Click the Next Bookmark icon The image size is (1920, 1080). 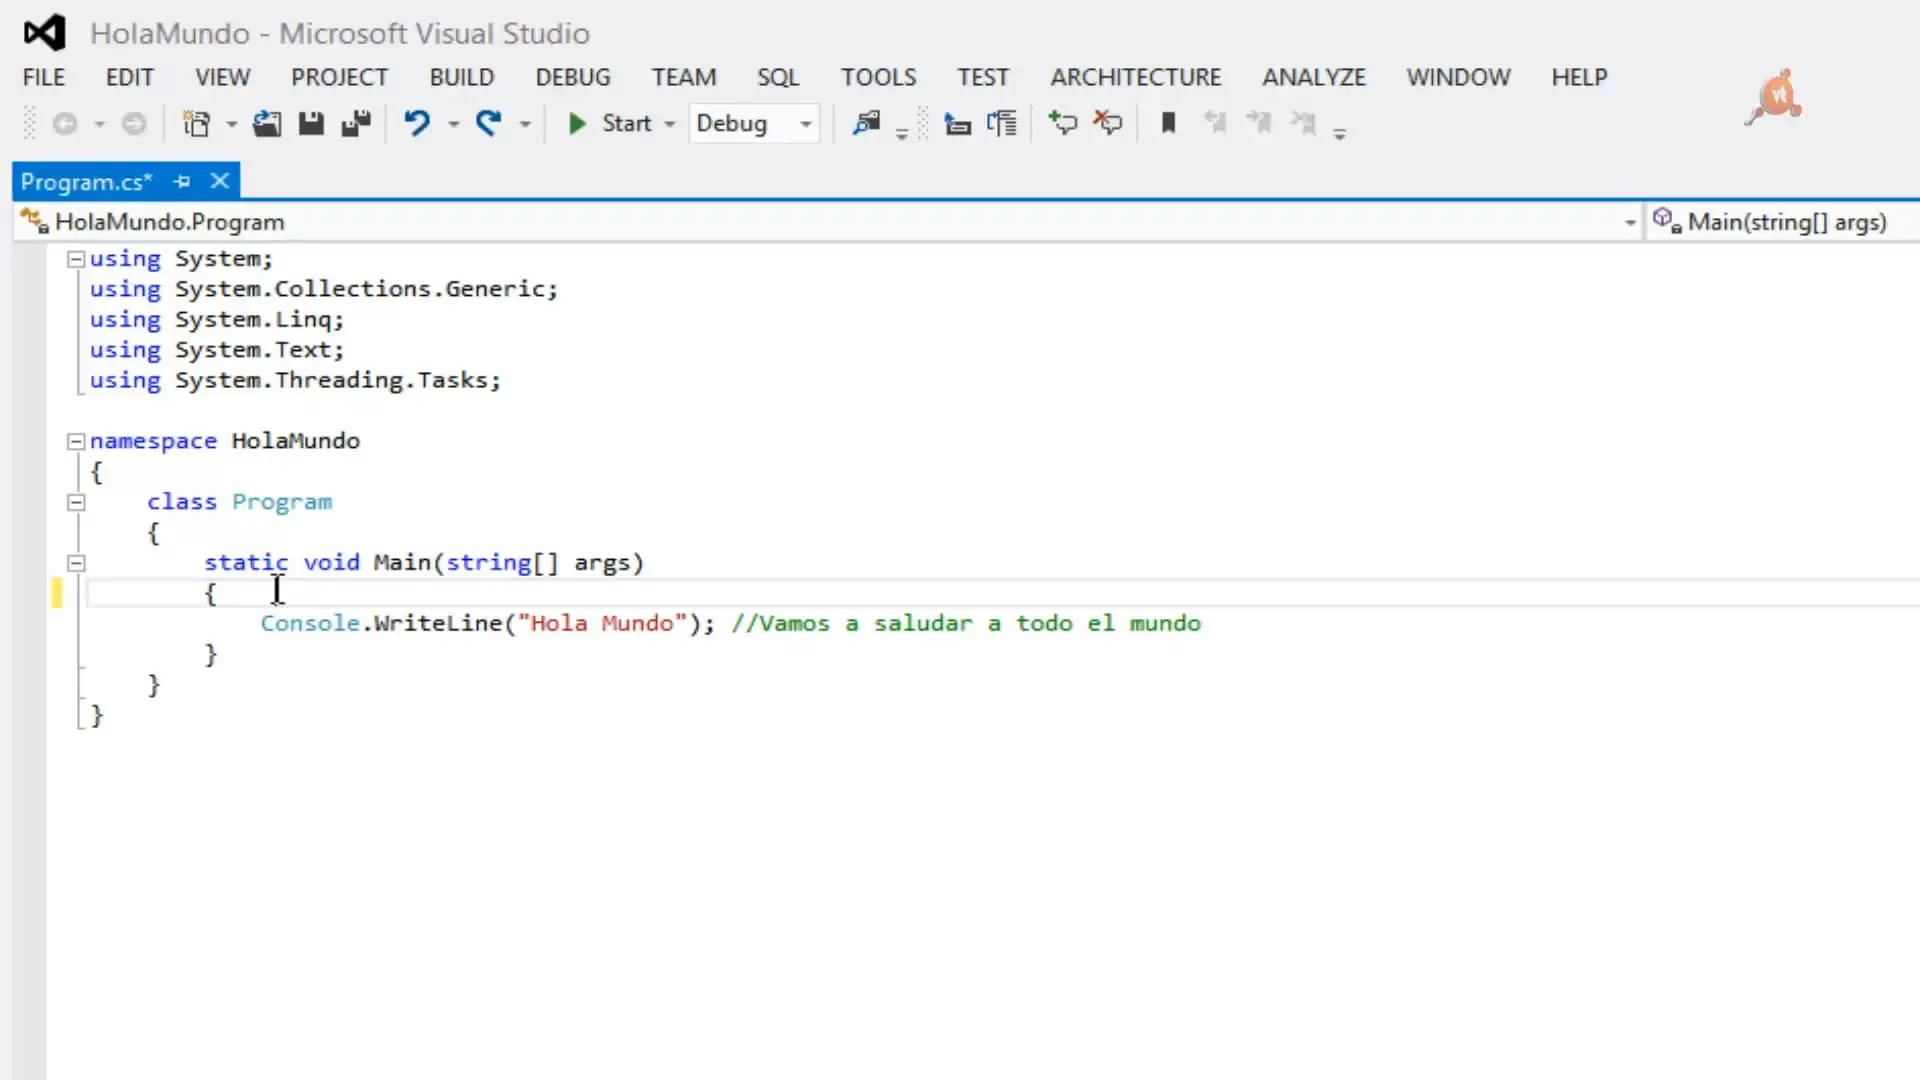1259,123
